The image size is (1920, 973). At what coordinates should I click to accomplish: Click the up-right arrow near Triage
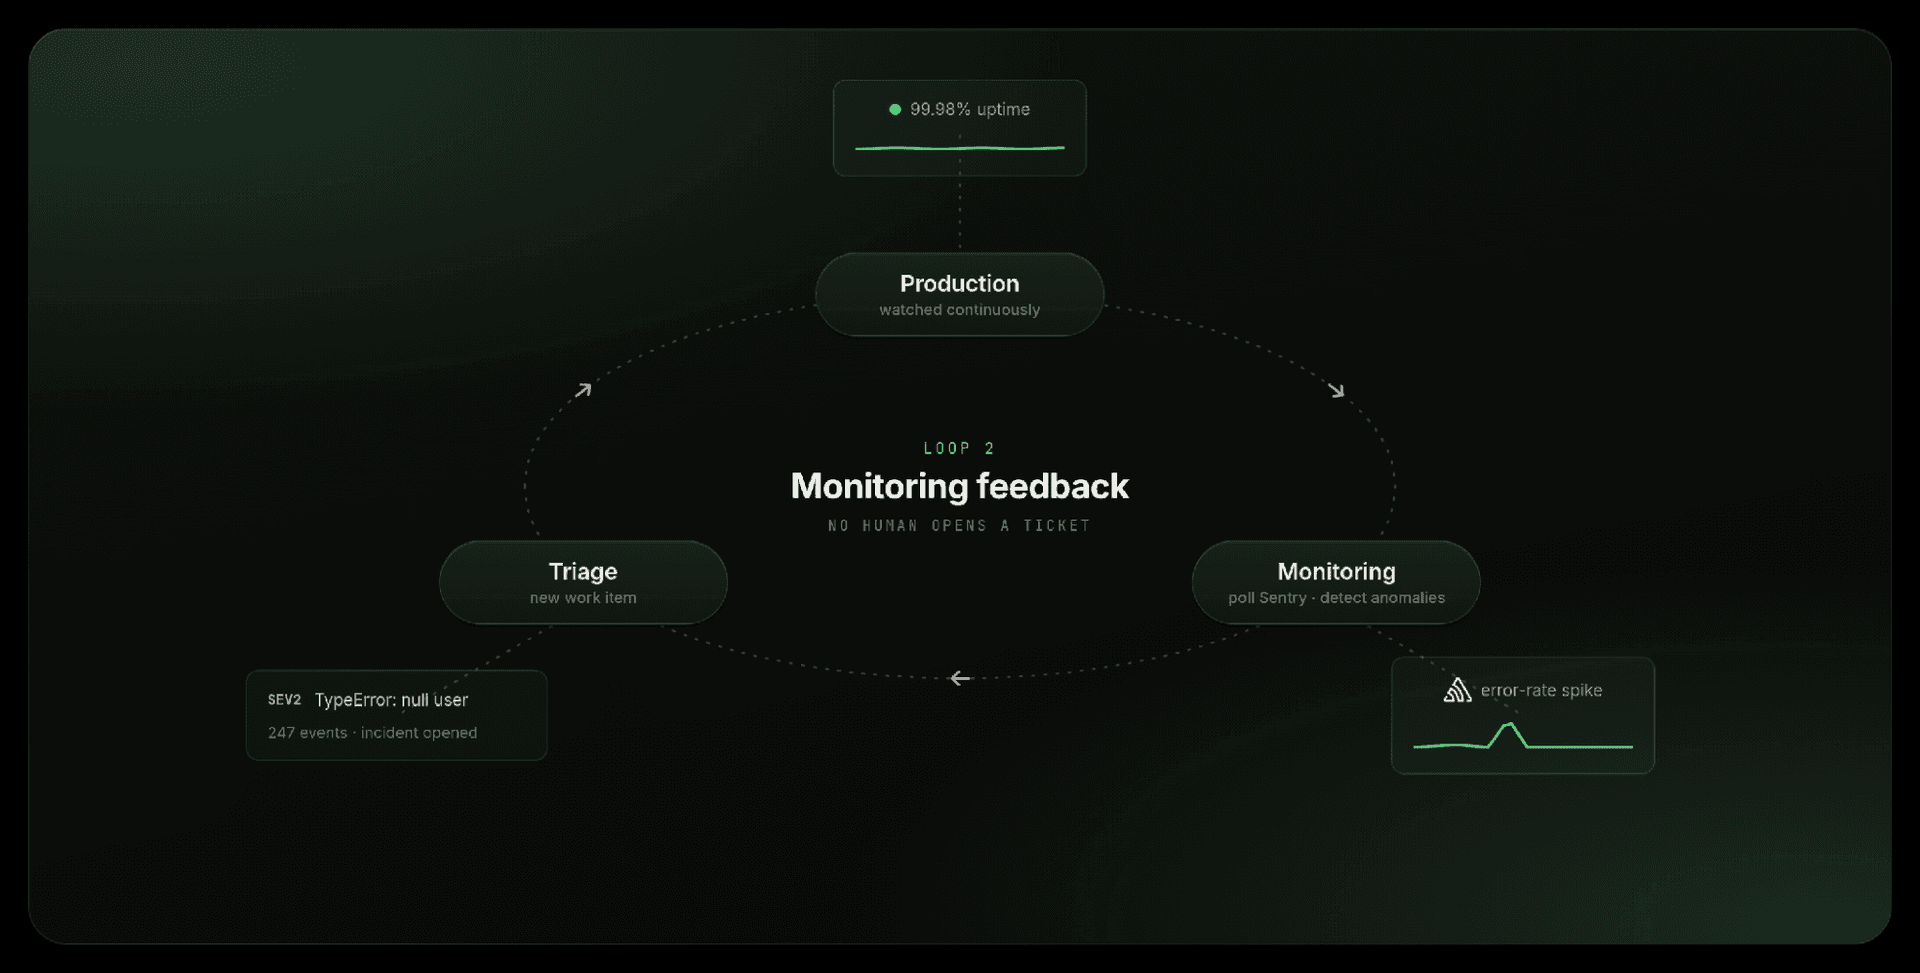click(583, 390)
